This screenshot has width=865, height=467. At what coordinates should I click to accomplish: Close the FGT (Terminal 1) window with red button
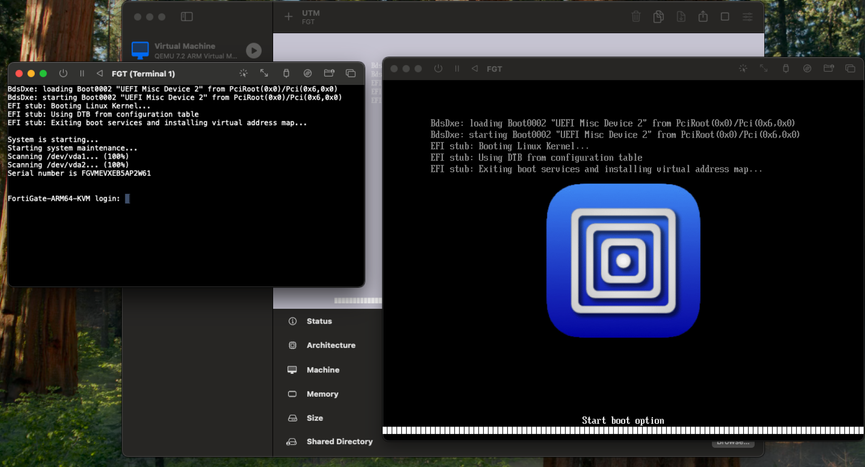pyautogui.click(x=19, y=73)
